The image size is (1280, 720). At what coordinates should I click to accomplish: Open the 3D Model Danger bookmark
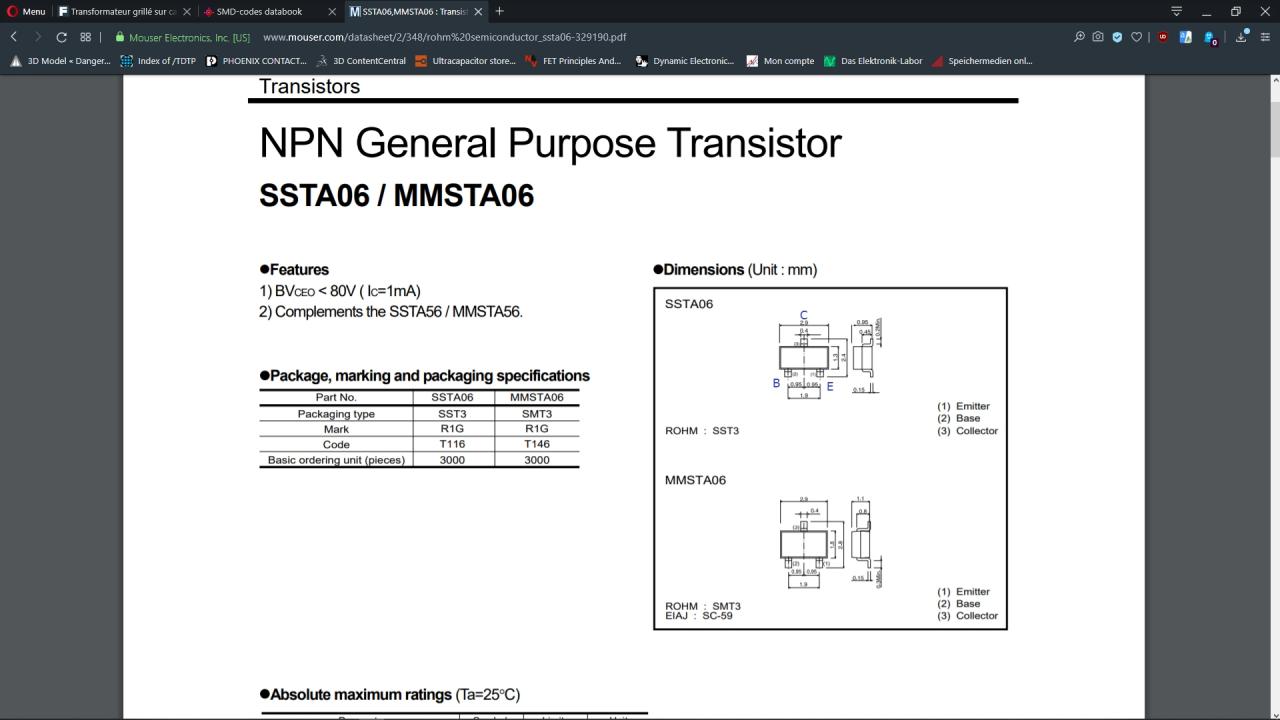[x=60, y=61]
